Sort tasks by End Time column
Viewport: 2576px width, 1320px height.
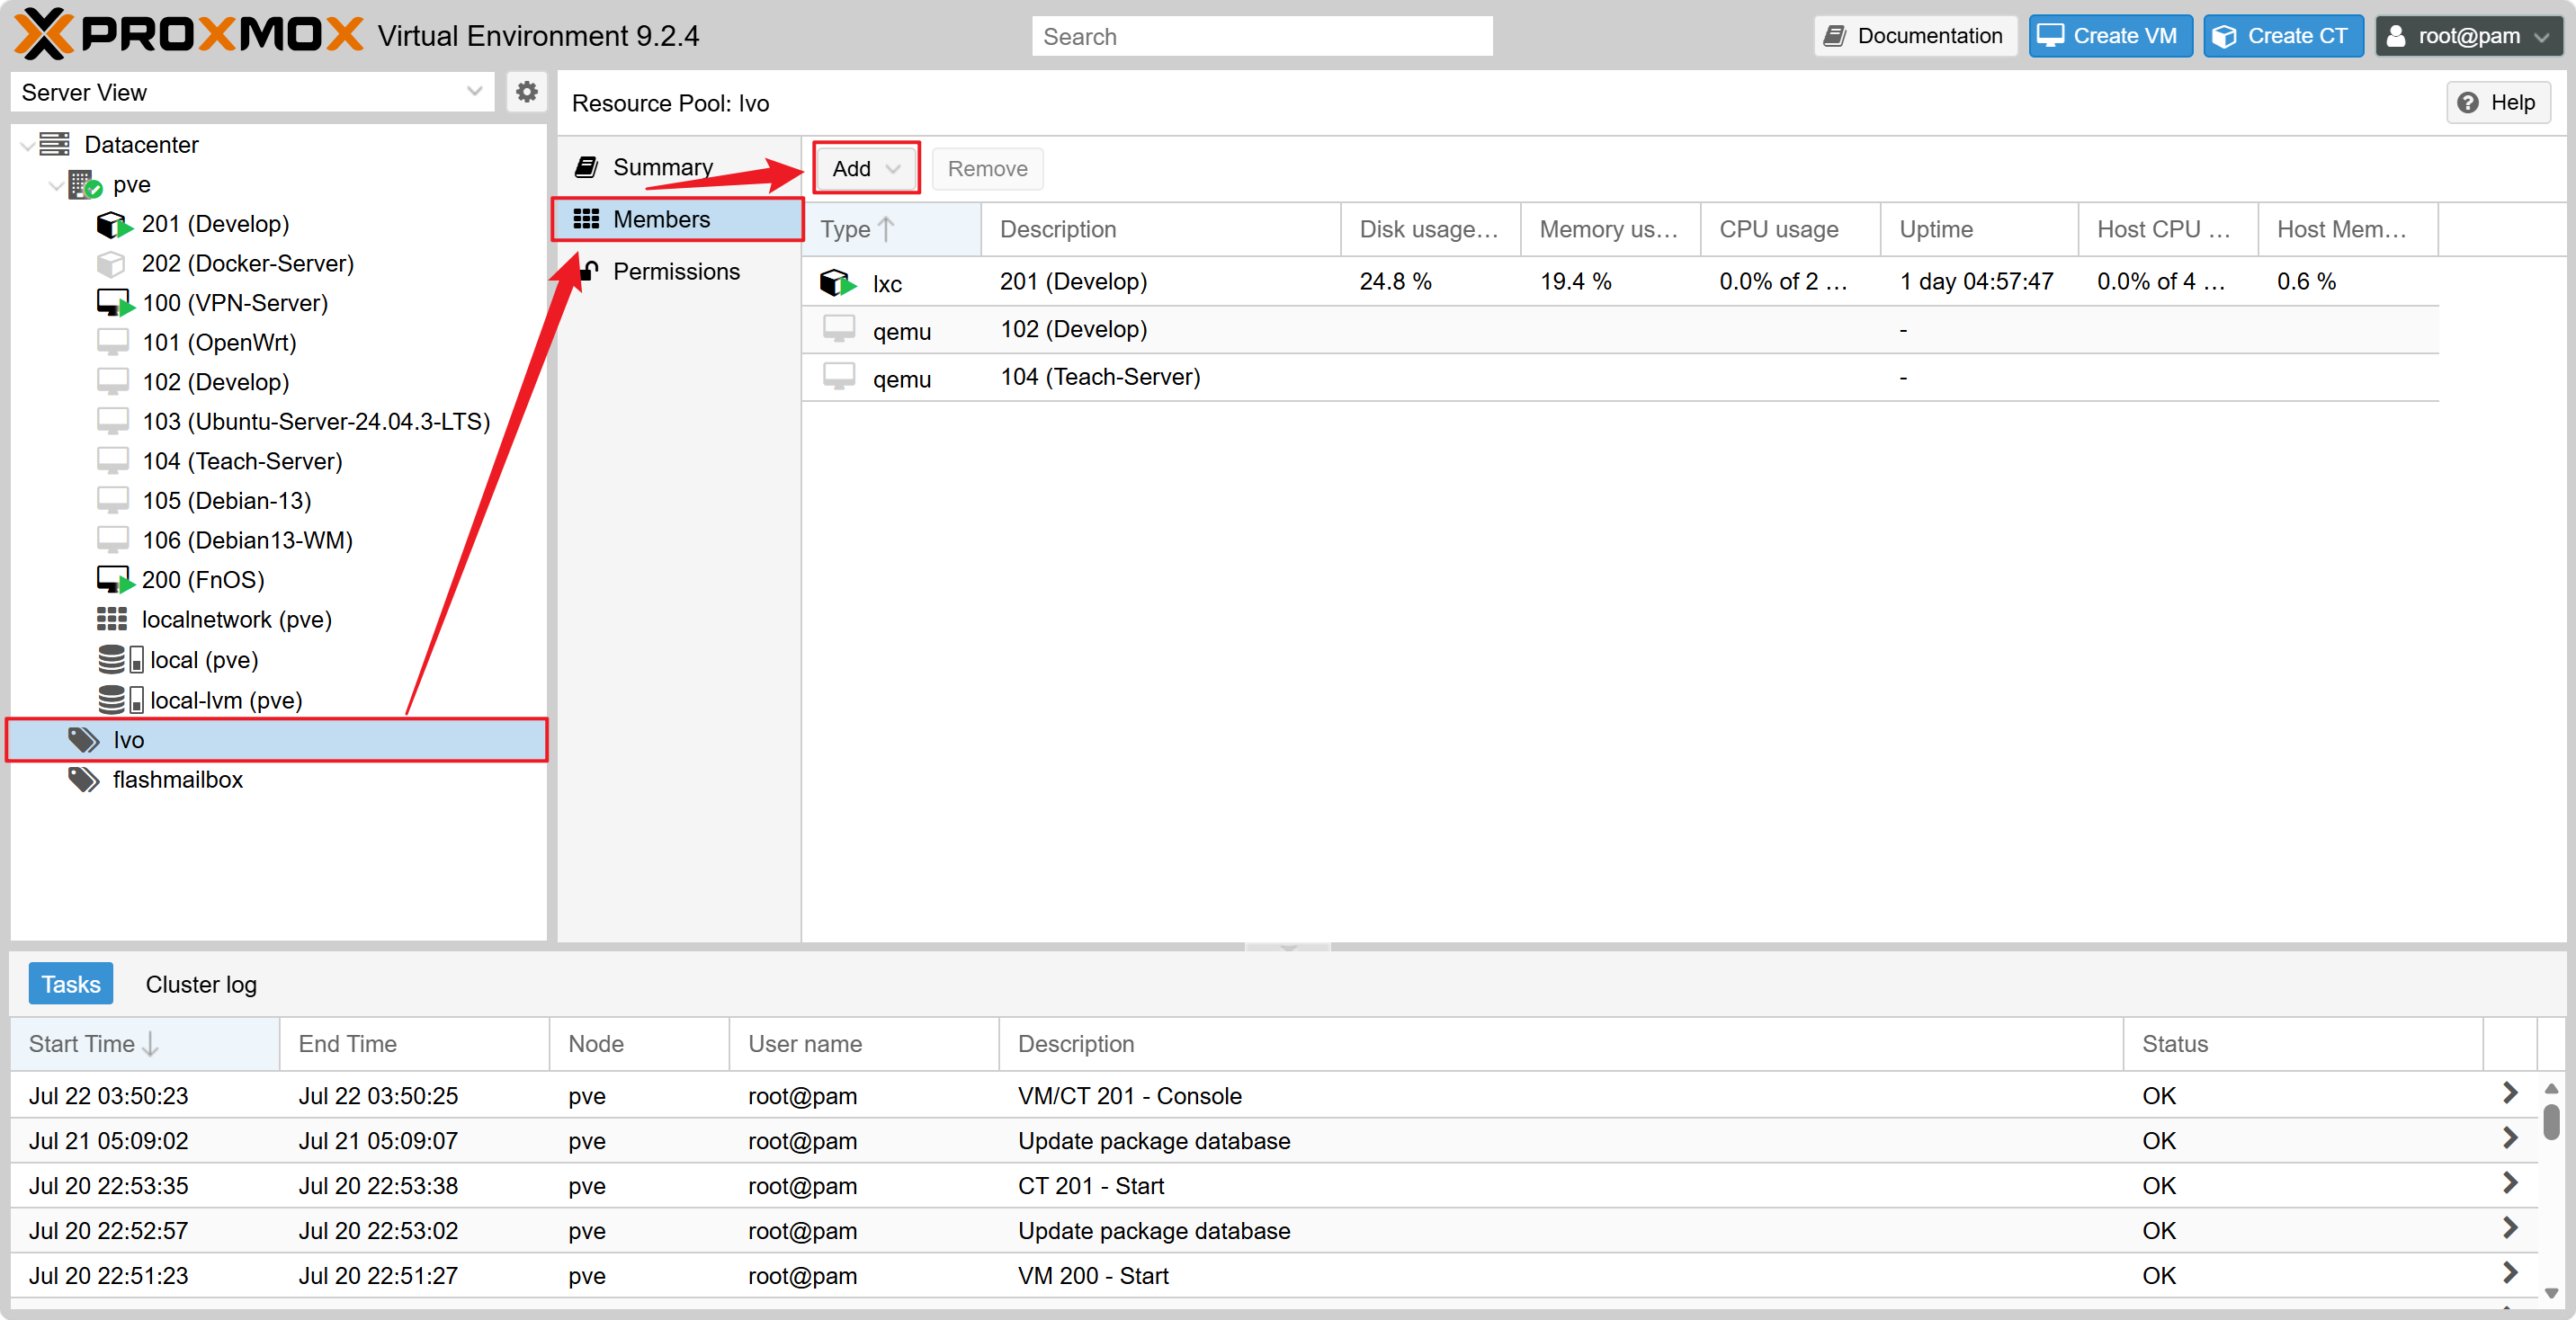coord(415,1044)
